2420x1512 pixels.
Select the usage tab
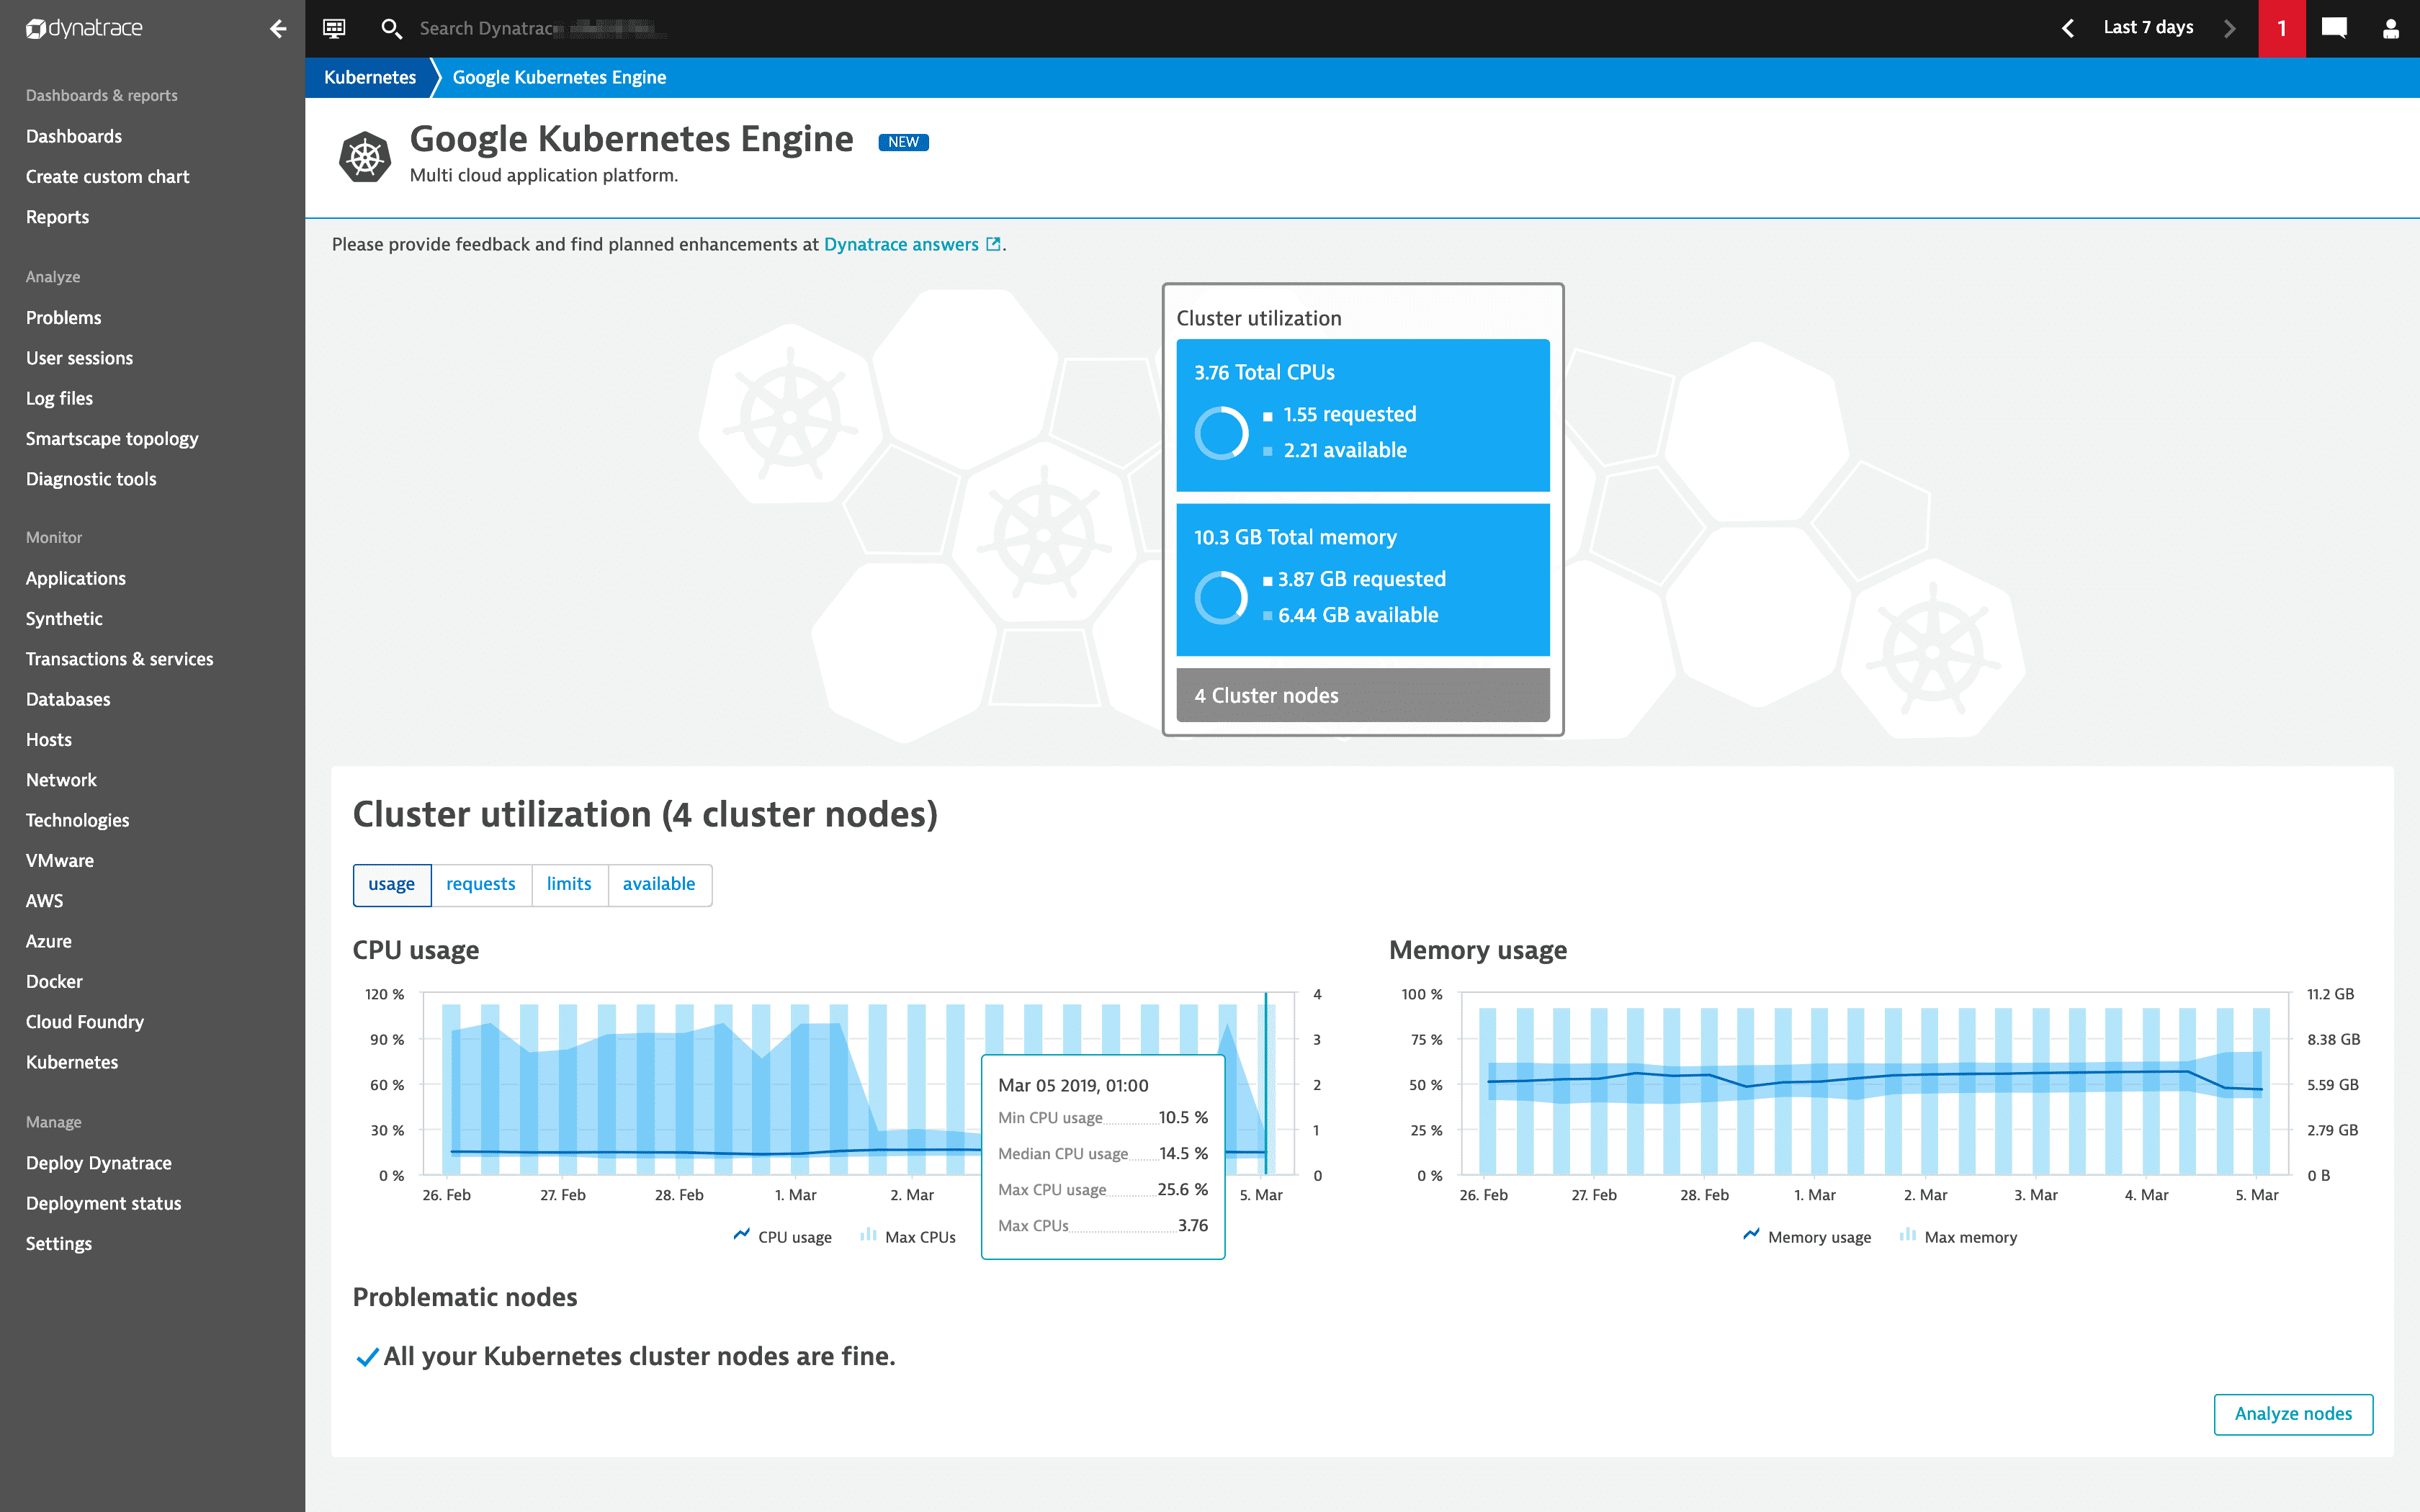392,885
